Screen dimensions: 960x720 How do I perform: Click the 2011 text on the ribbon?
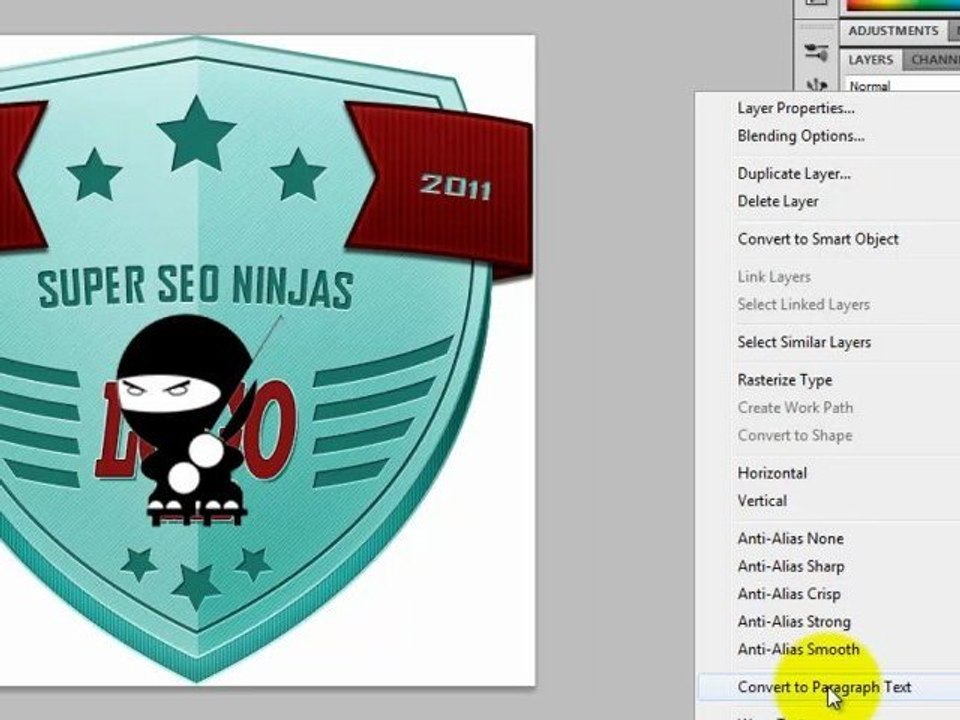pos(456,186)
